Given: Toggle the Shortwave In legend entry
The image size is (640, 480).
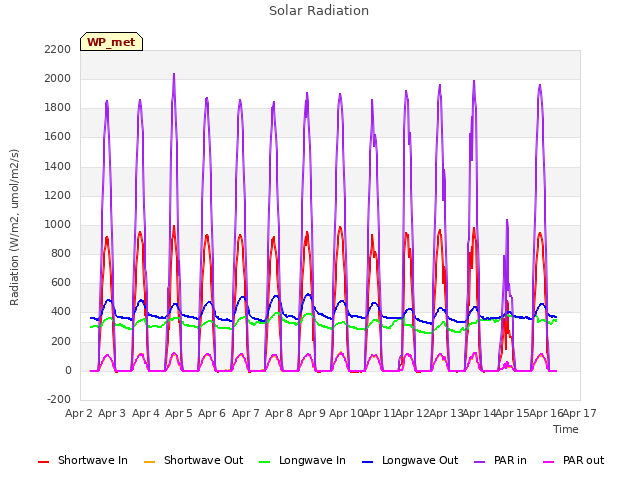Looking at the screenshot, I should [x=83, y=460].
